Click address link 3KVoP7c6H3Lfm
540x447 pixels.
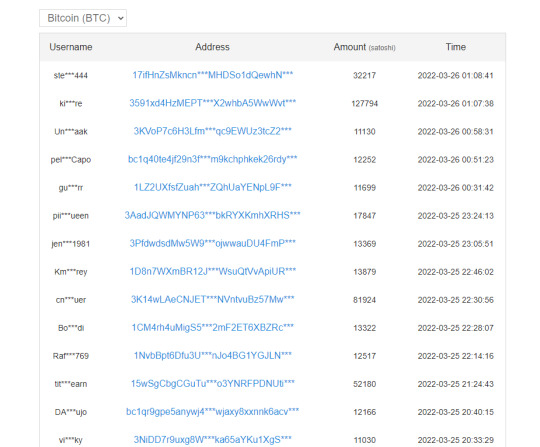coord(212,131)
